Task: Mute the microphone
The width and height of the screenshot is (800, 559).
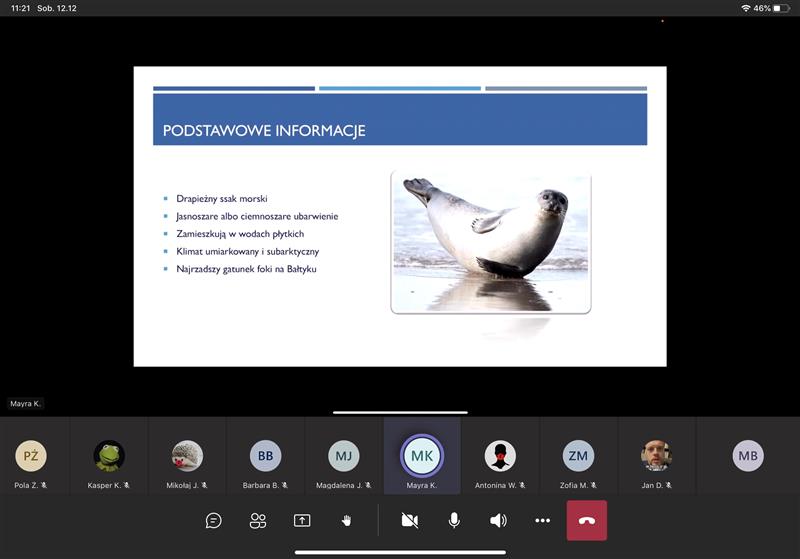Action: (x=454, y=520)
